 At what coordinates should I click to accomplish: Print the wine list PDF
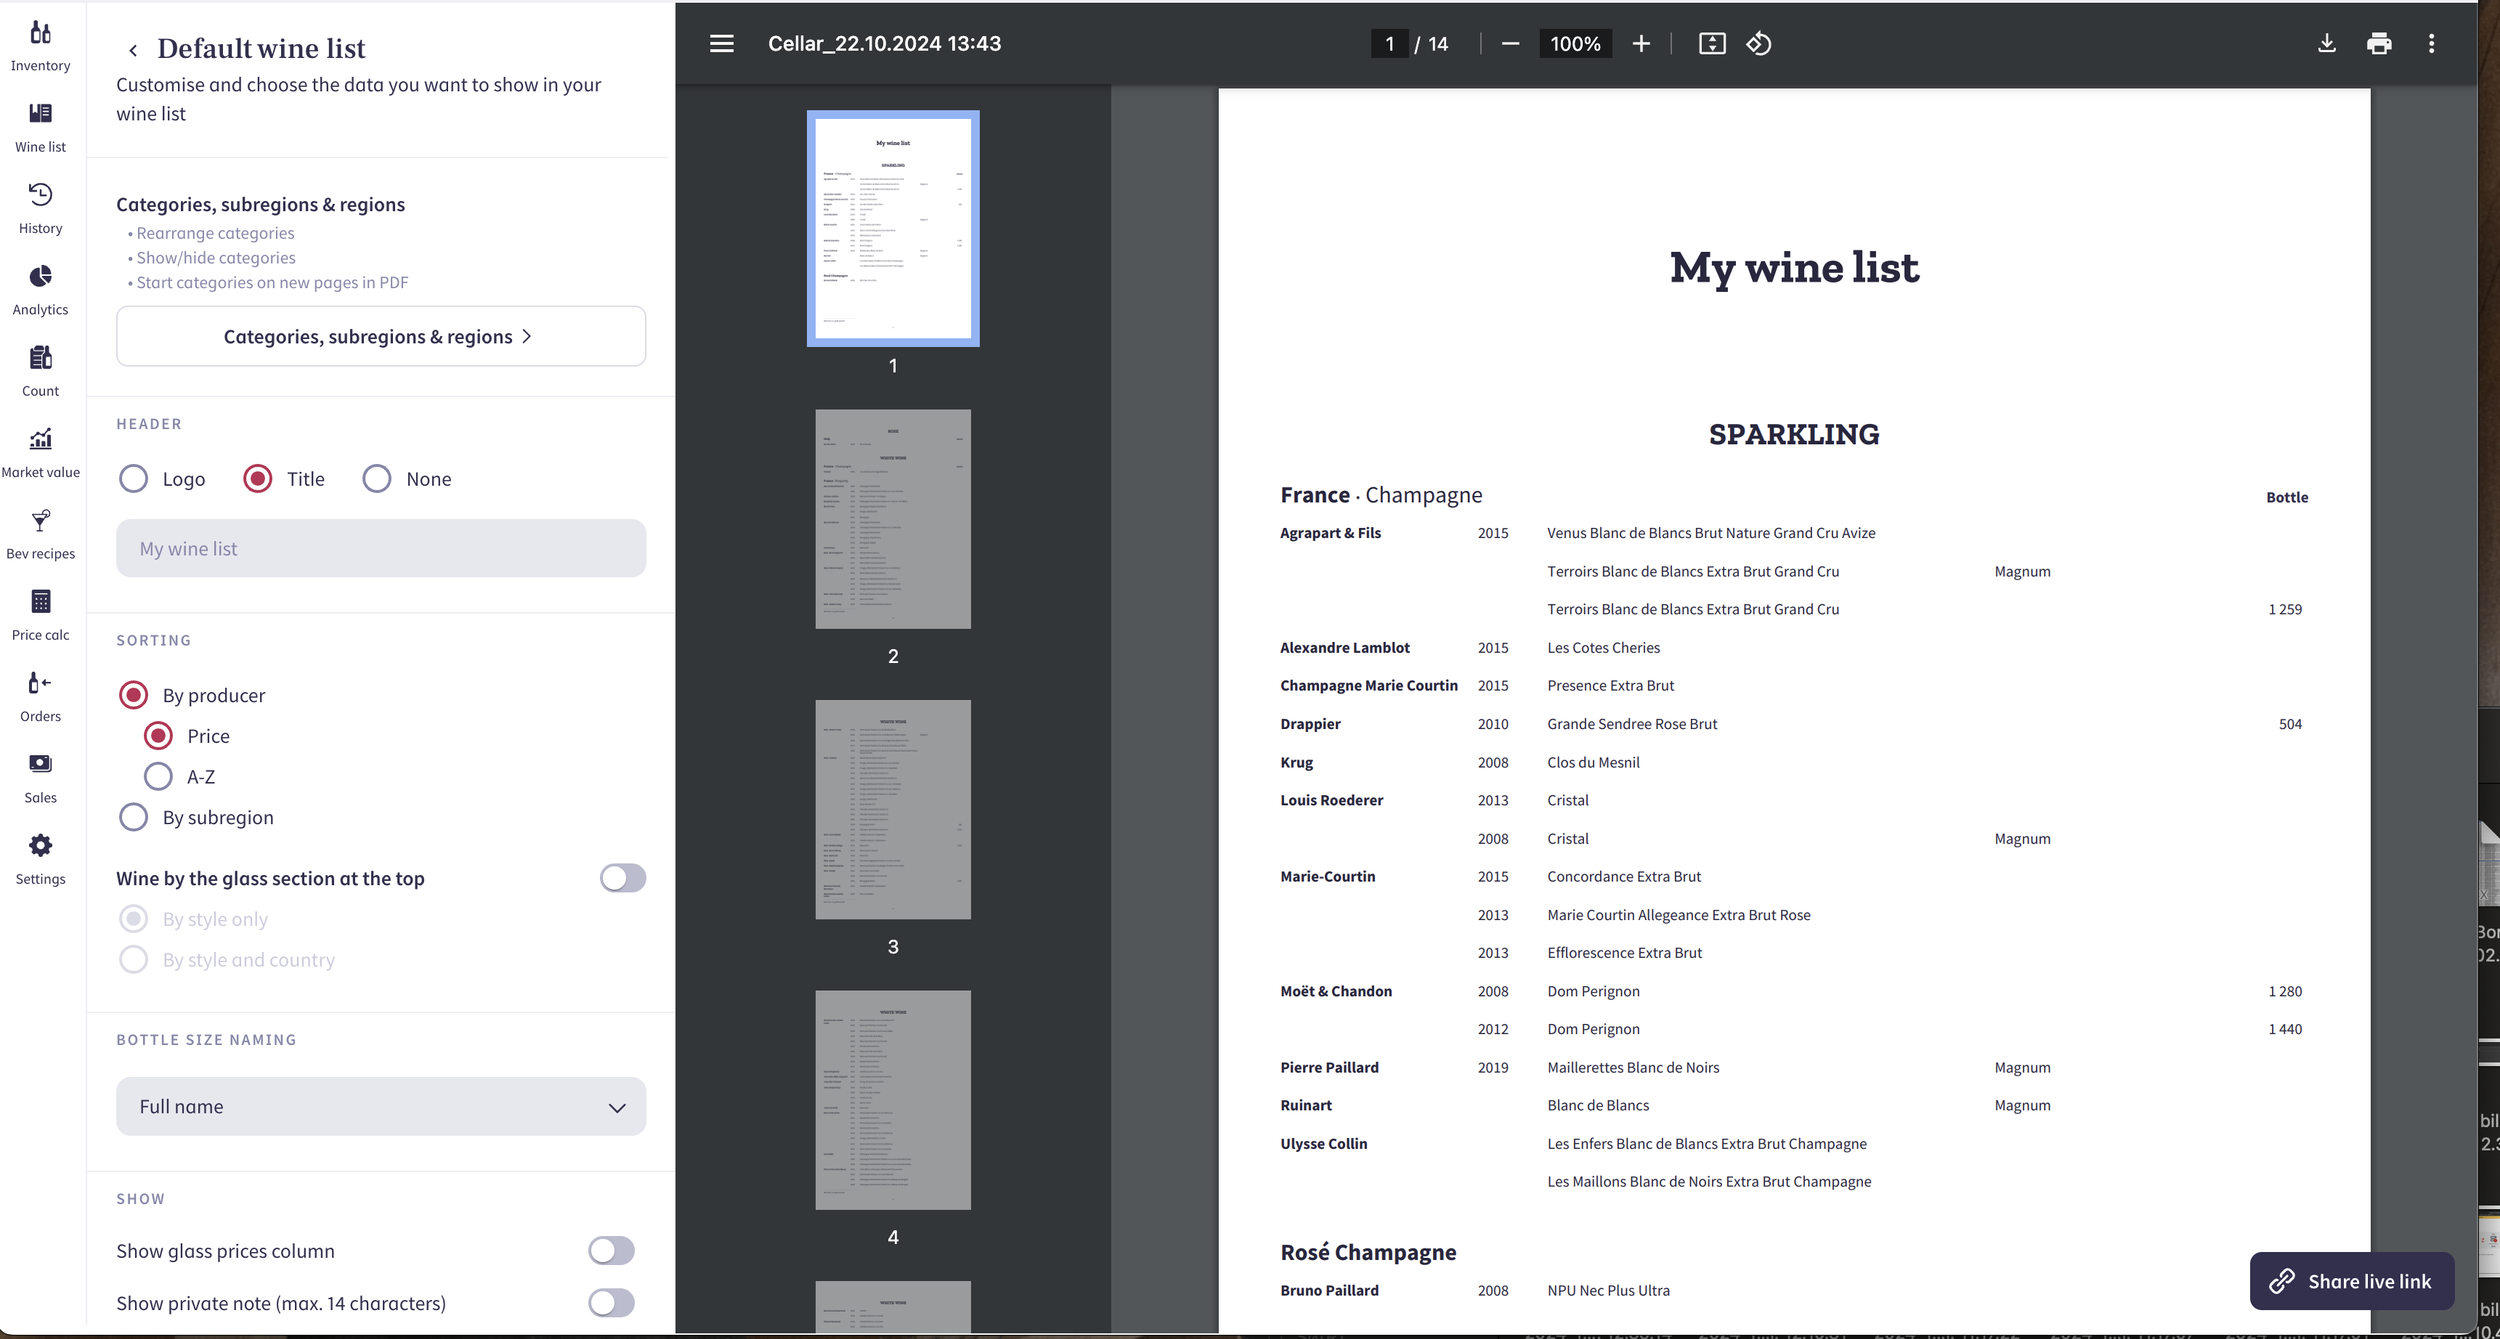[x=2379, y=44]
